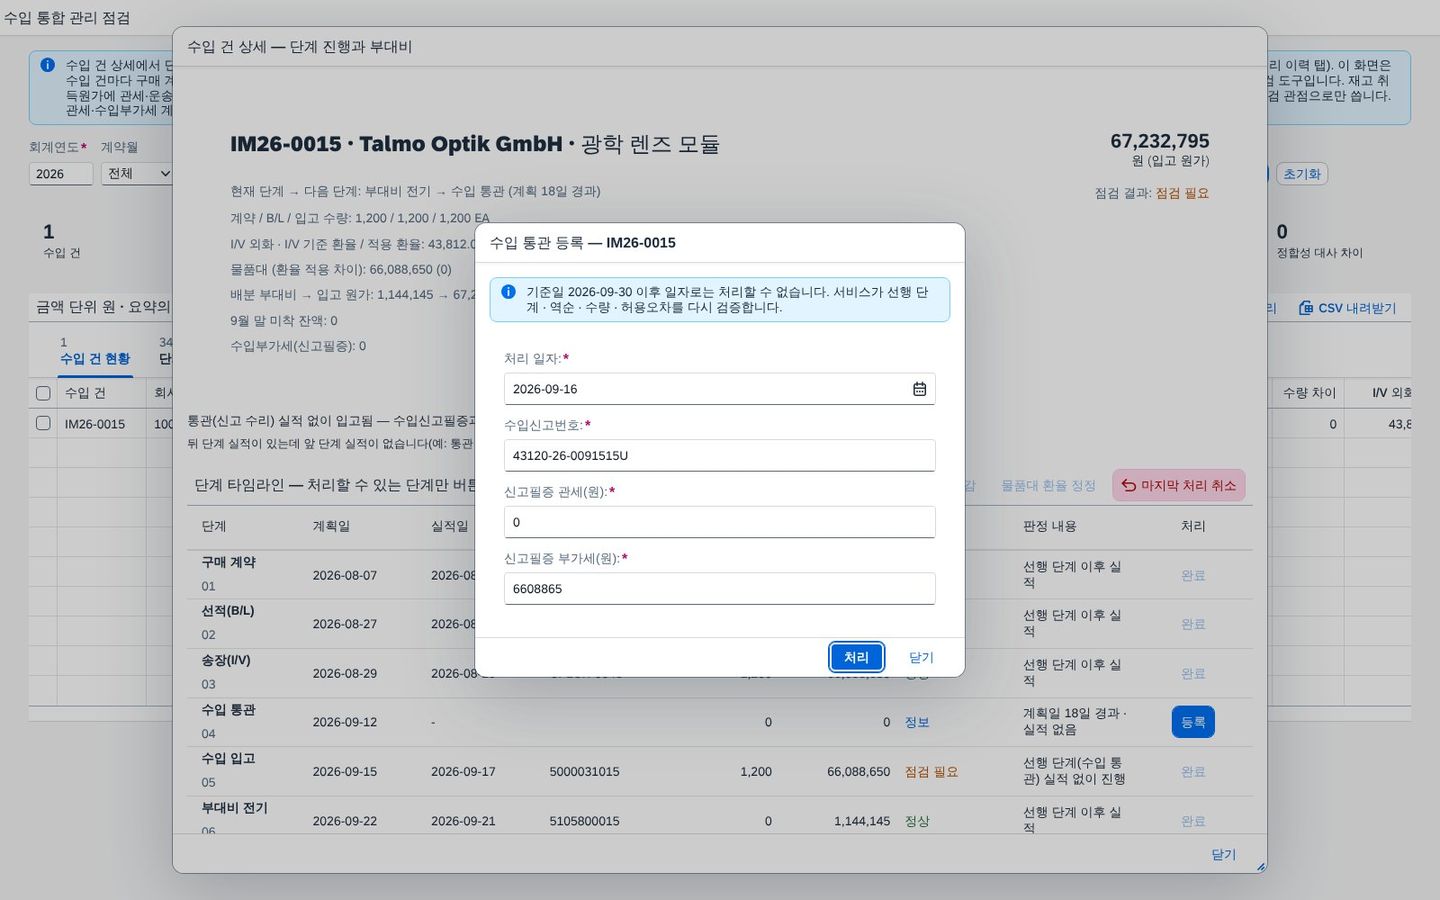Open the calendar picker for 처리 일자
This screenshot has width=1440, height=900.
[x=919, y=389]
